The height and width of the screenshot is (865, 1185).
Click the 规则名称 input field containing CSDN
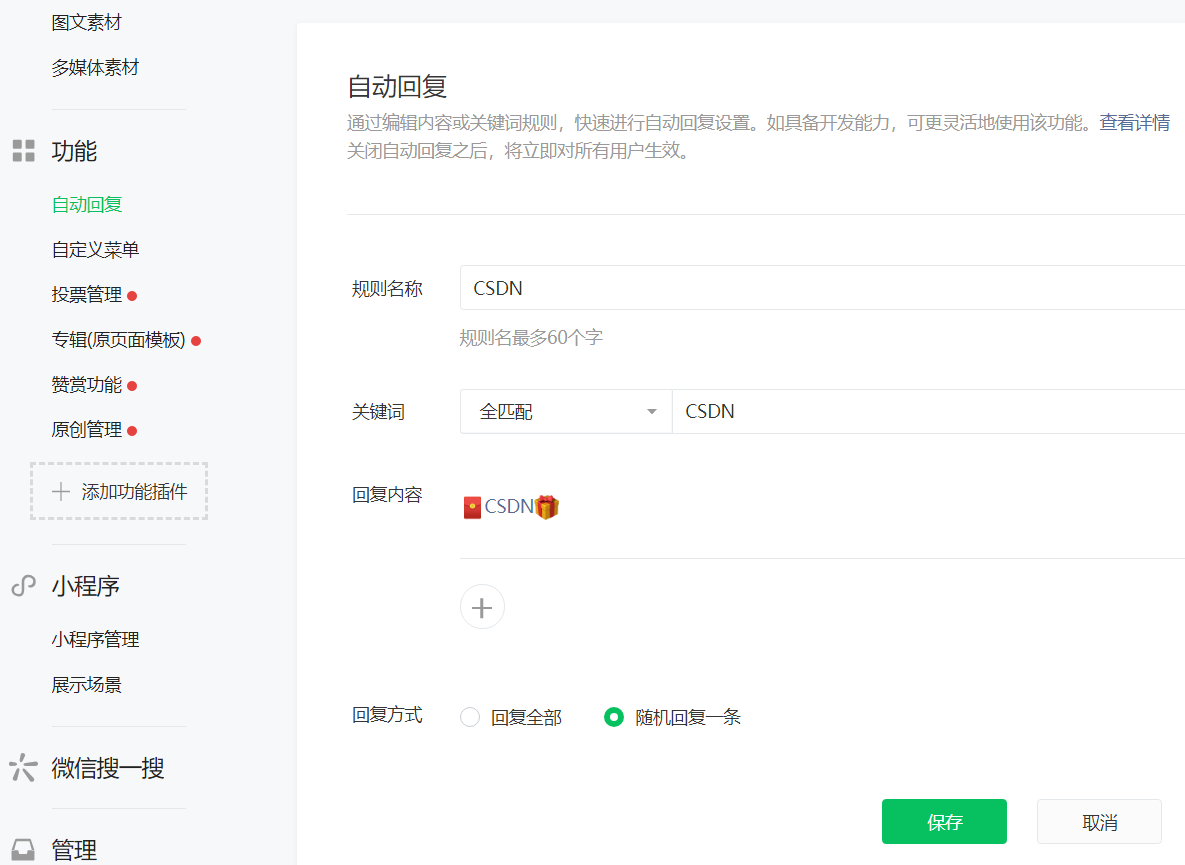click(x=822, y=288)
